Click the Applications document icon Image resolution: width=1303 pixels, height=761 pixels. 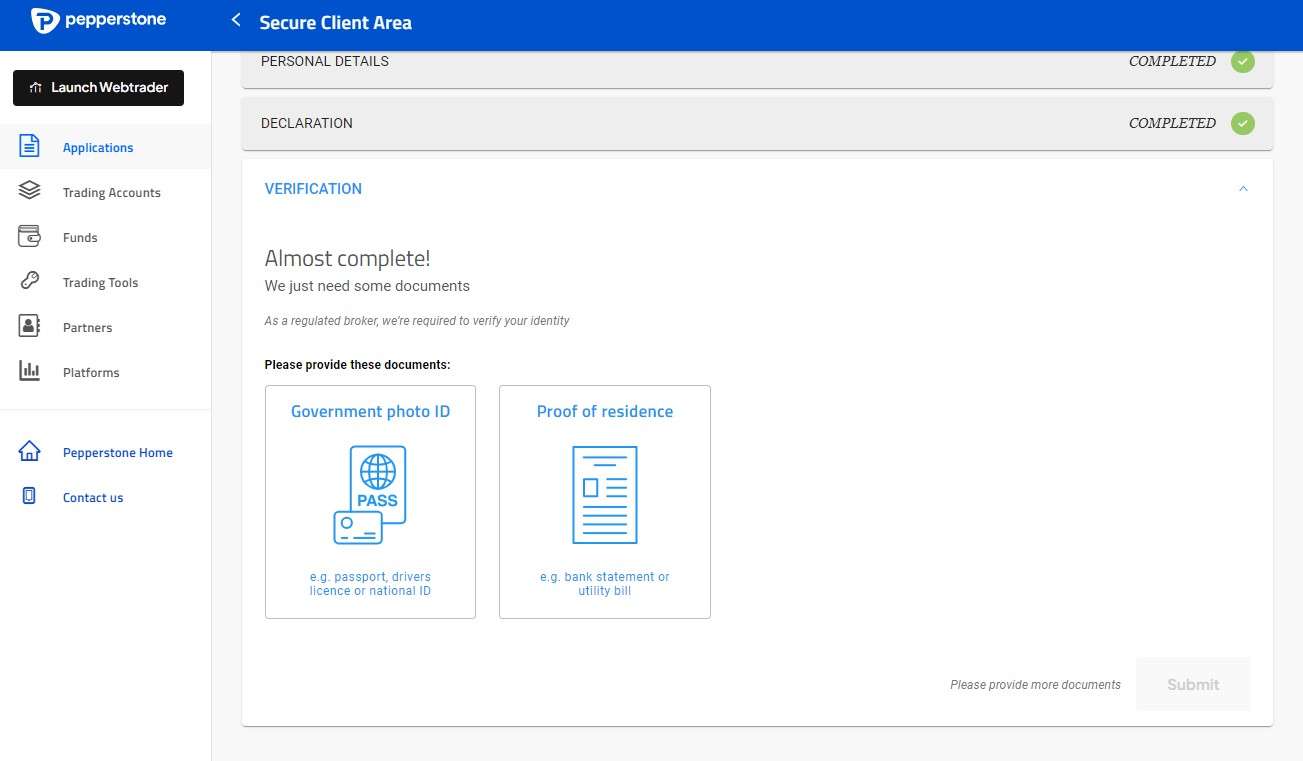[29, 146]
